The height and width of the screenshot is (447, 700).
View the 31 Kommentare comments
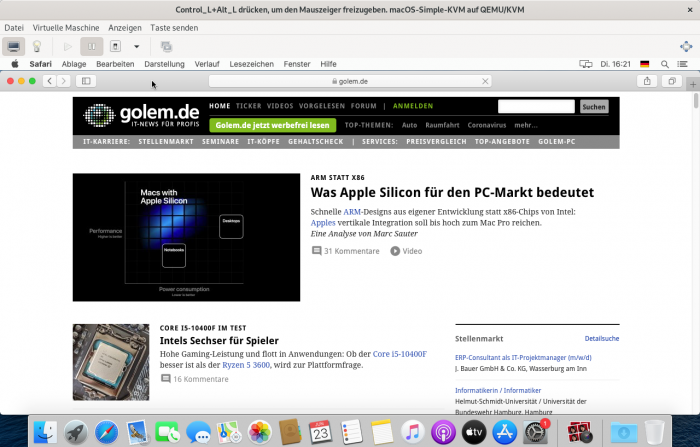point(346,251)
